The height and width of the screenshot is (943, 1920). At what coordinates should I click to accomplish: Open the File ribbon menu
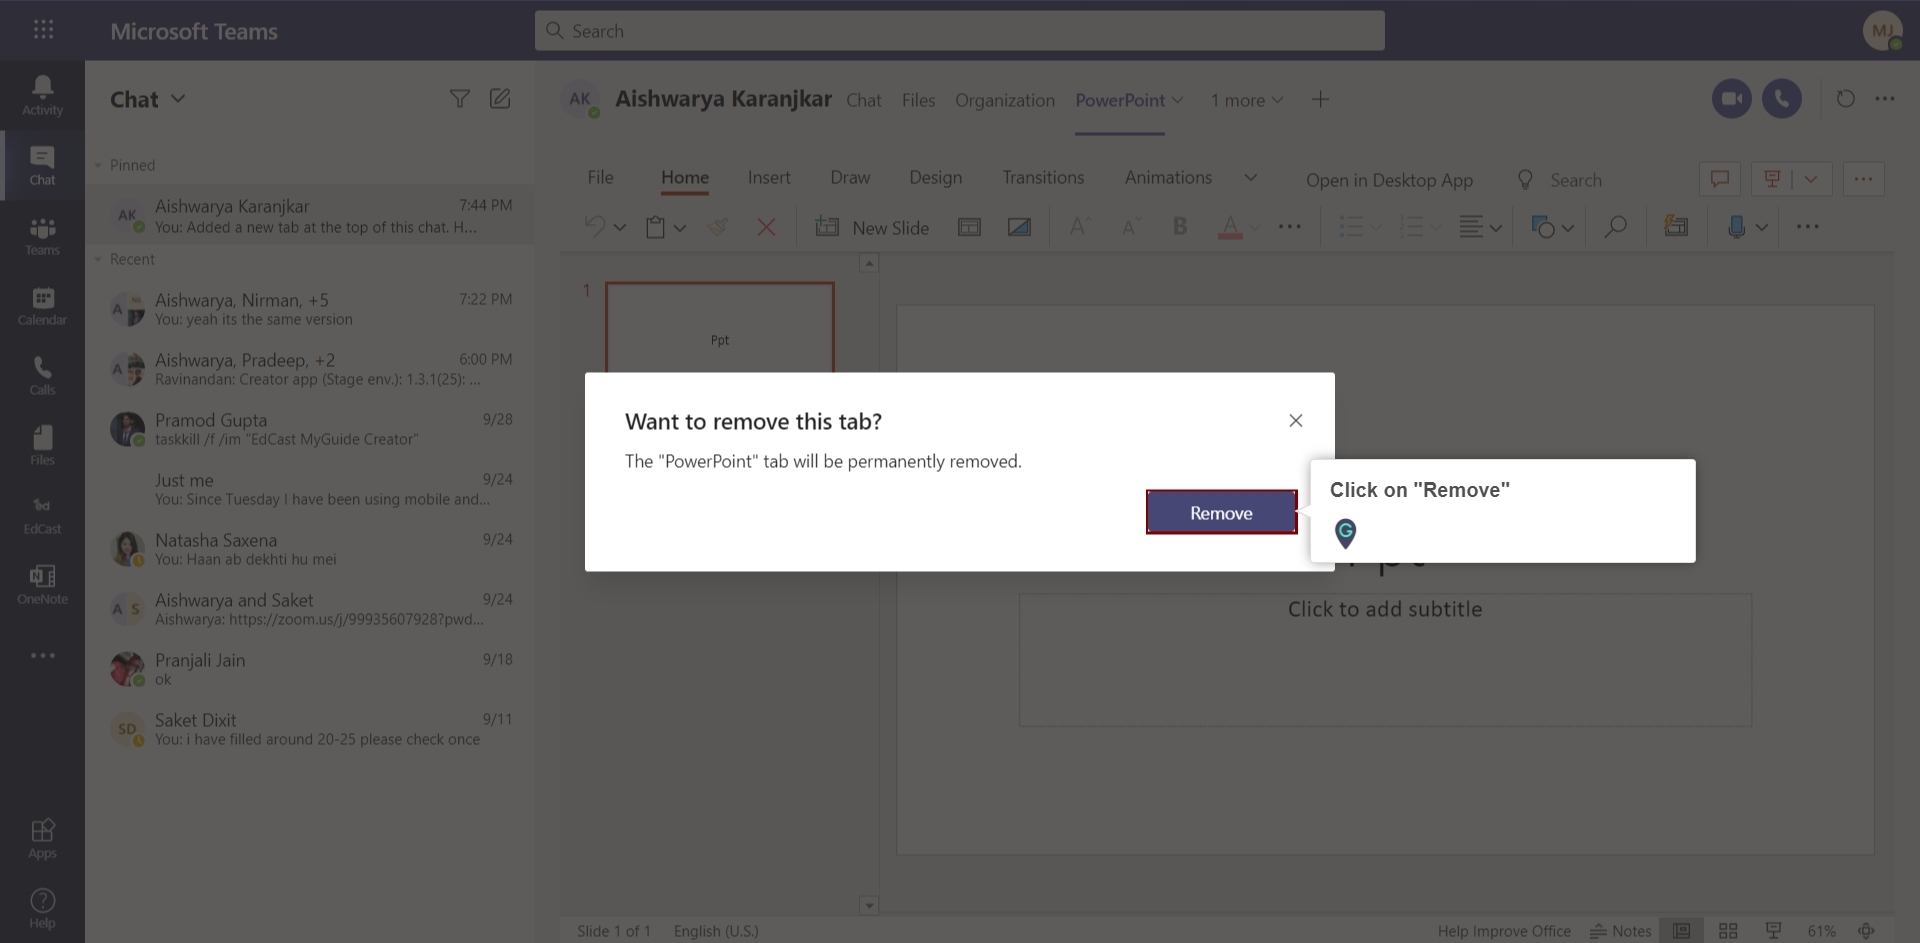pyautogui.click(x=600, y=177)
